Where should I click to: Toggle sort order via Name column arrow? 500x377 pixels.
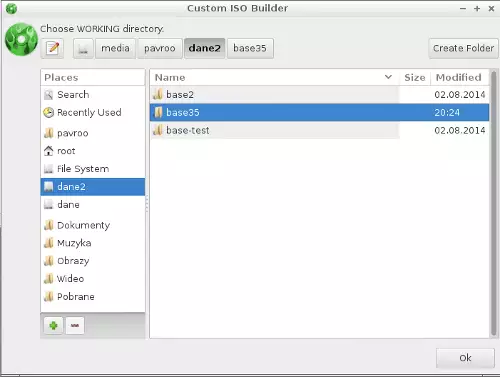point(388,77)
